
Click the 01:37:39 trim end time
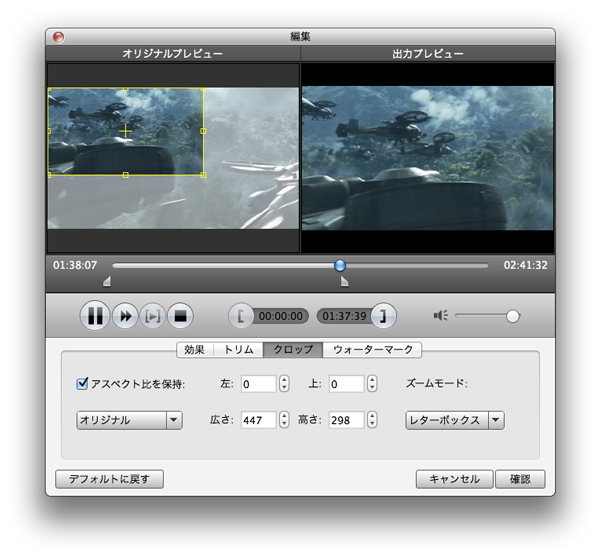344,316
